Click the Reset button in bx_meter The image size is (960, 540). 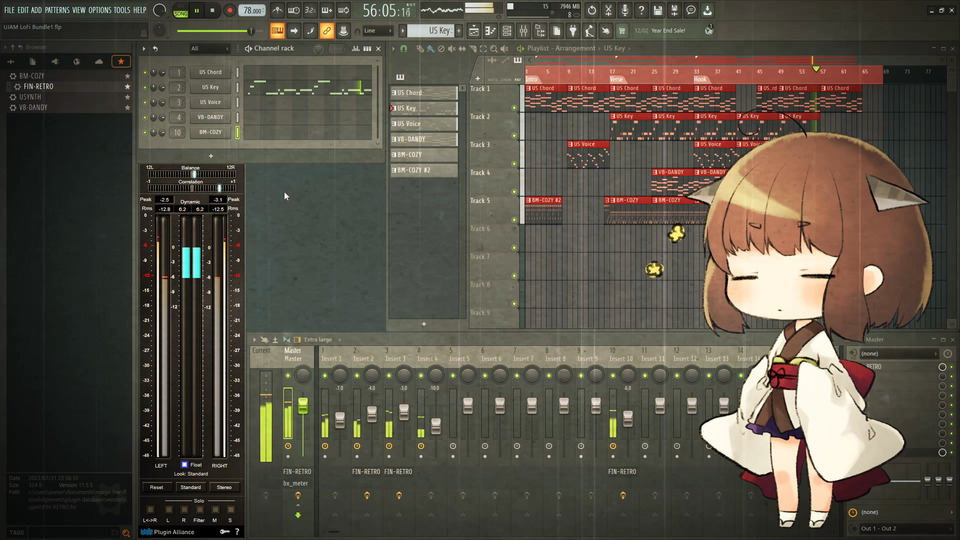157,487
